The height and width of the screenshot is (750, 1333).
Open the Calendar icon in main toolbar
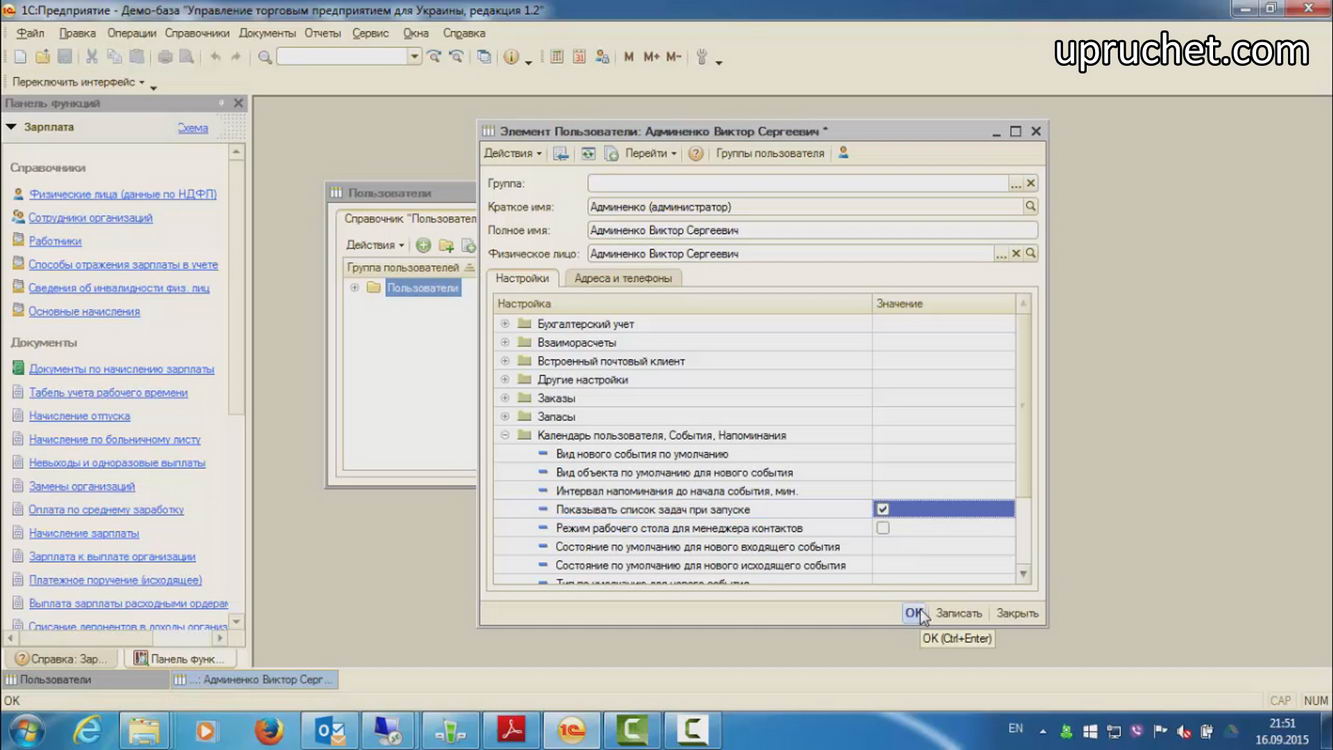point(579,57)
